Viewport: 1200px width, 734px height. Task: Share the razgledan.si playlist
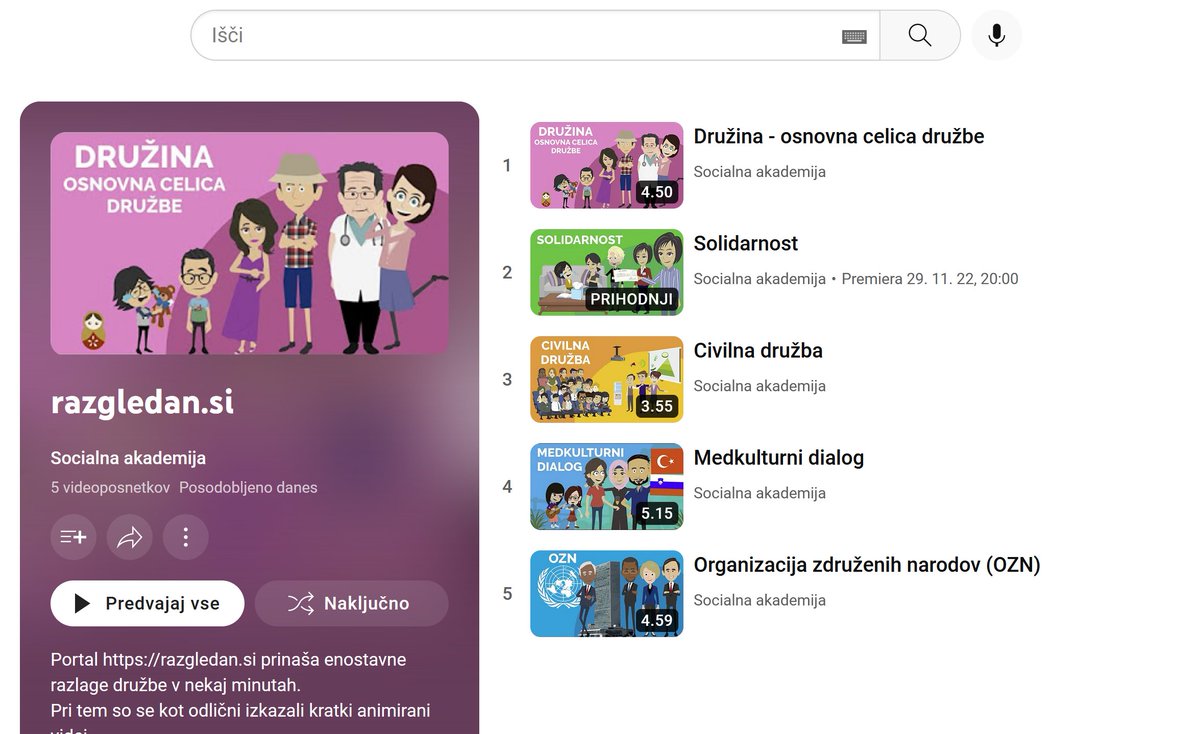coord(130,537)
